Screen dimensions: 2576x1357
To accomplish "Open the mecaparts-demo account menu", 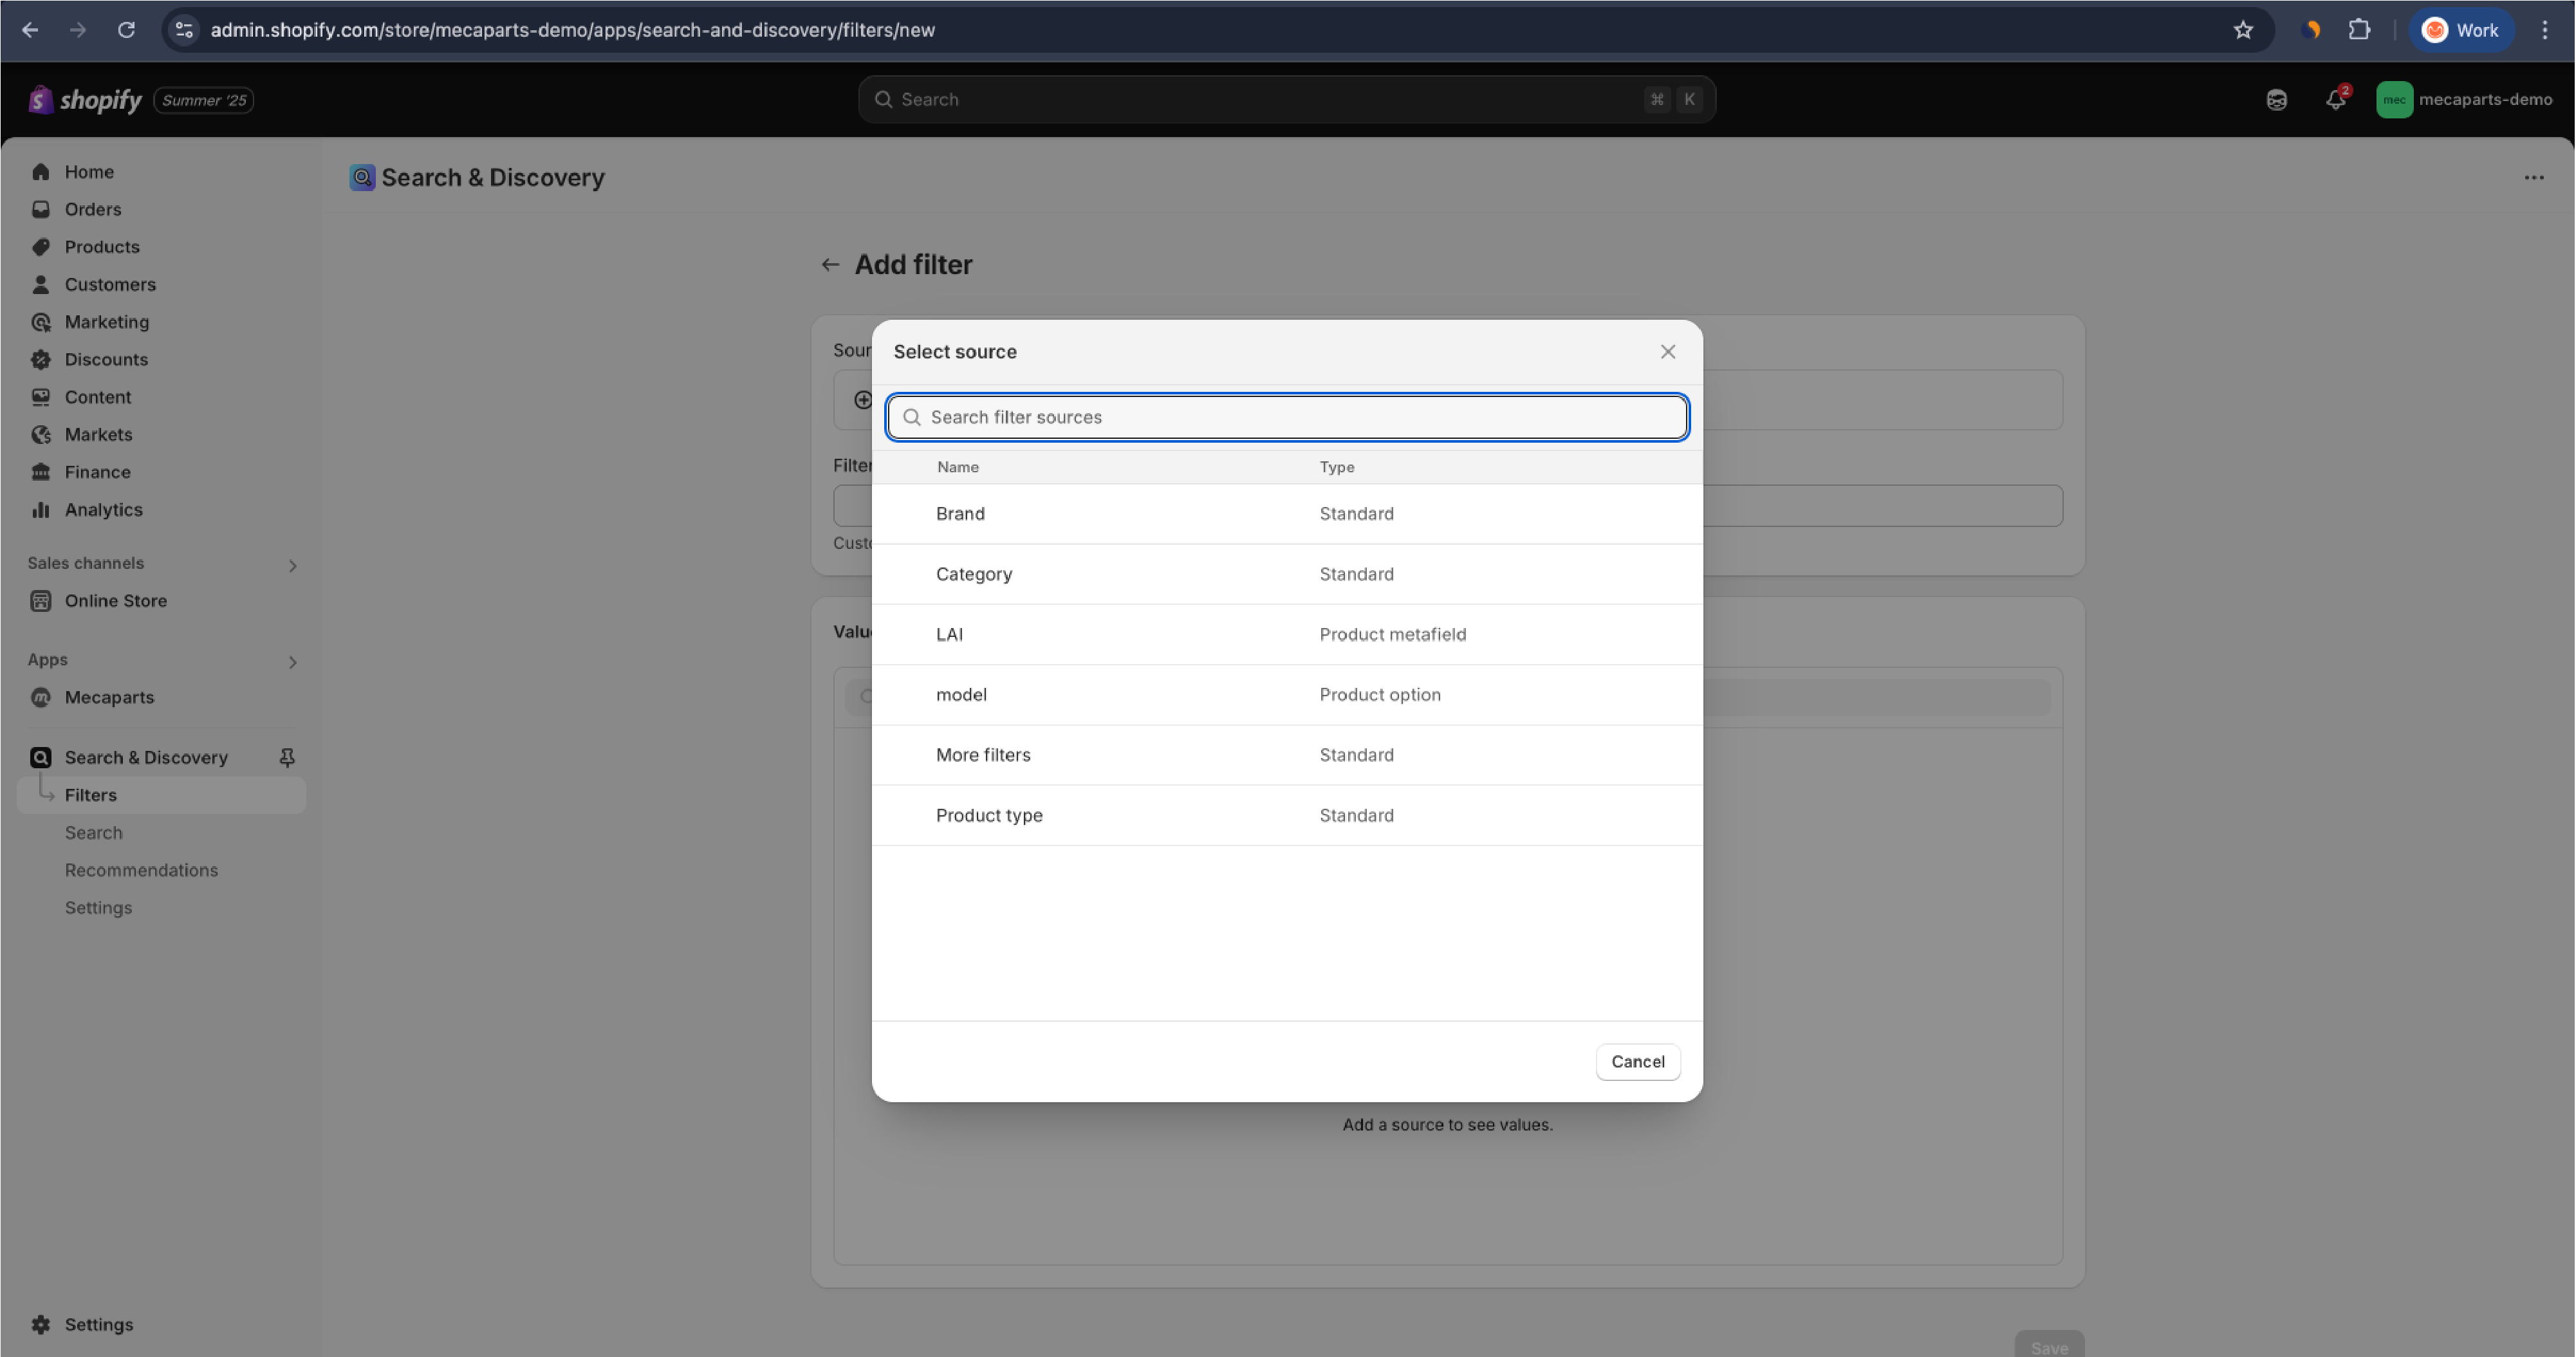I will click(2464, 99).
